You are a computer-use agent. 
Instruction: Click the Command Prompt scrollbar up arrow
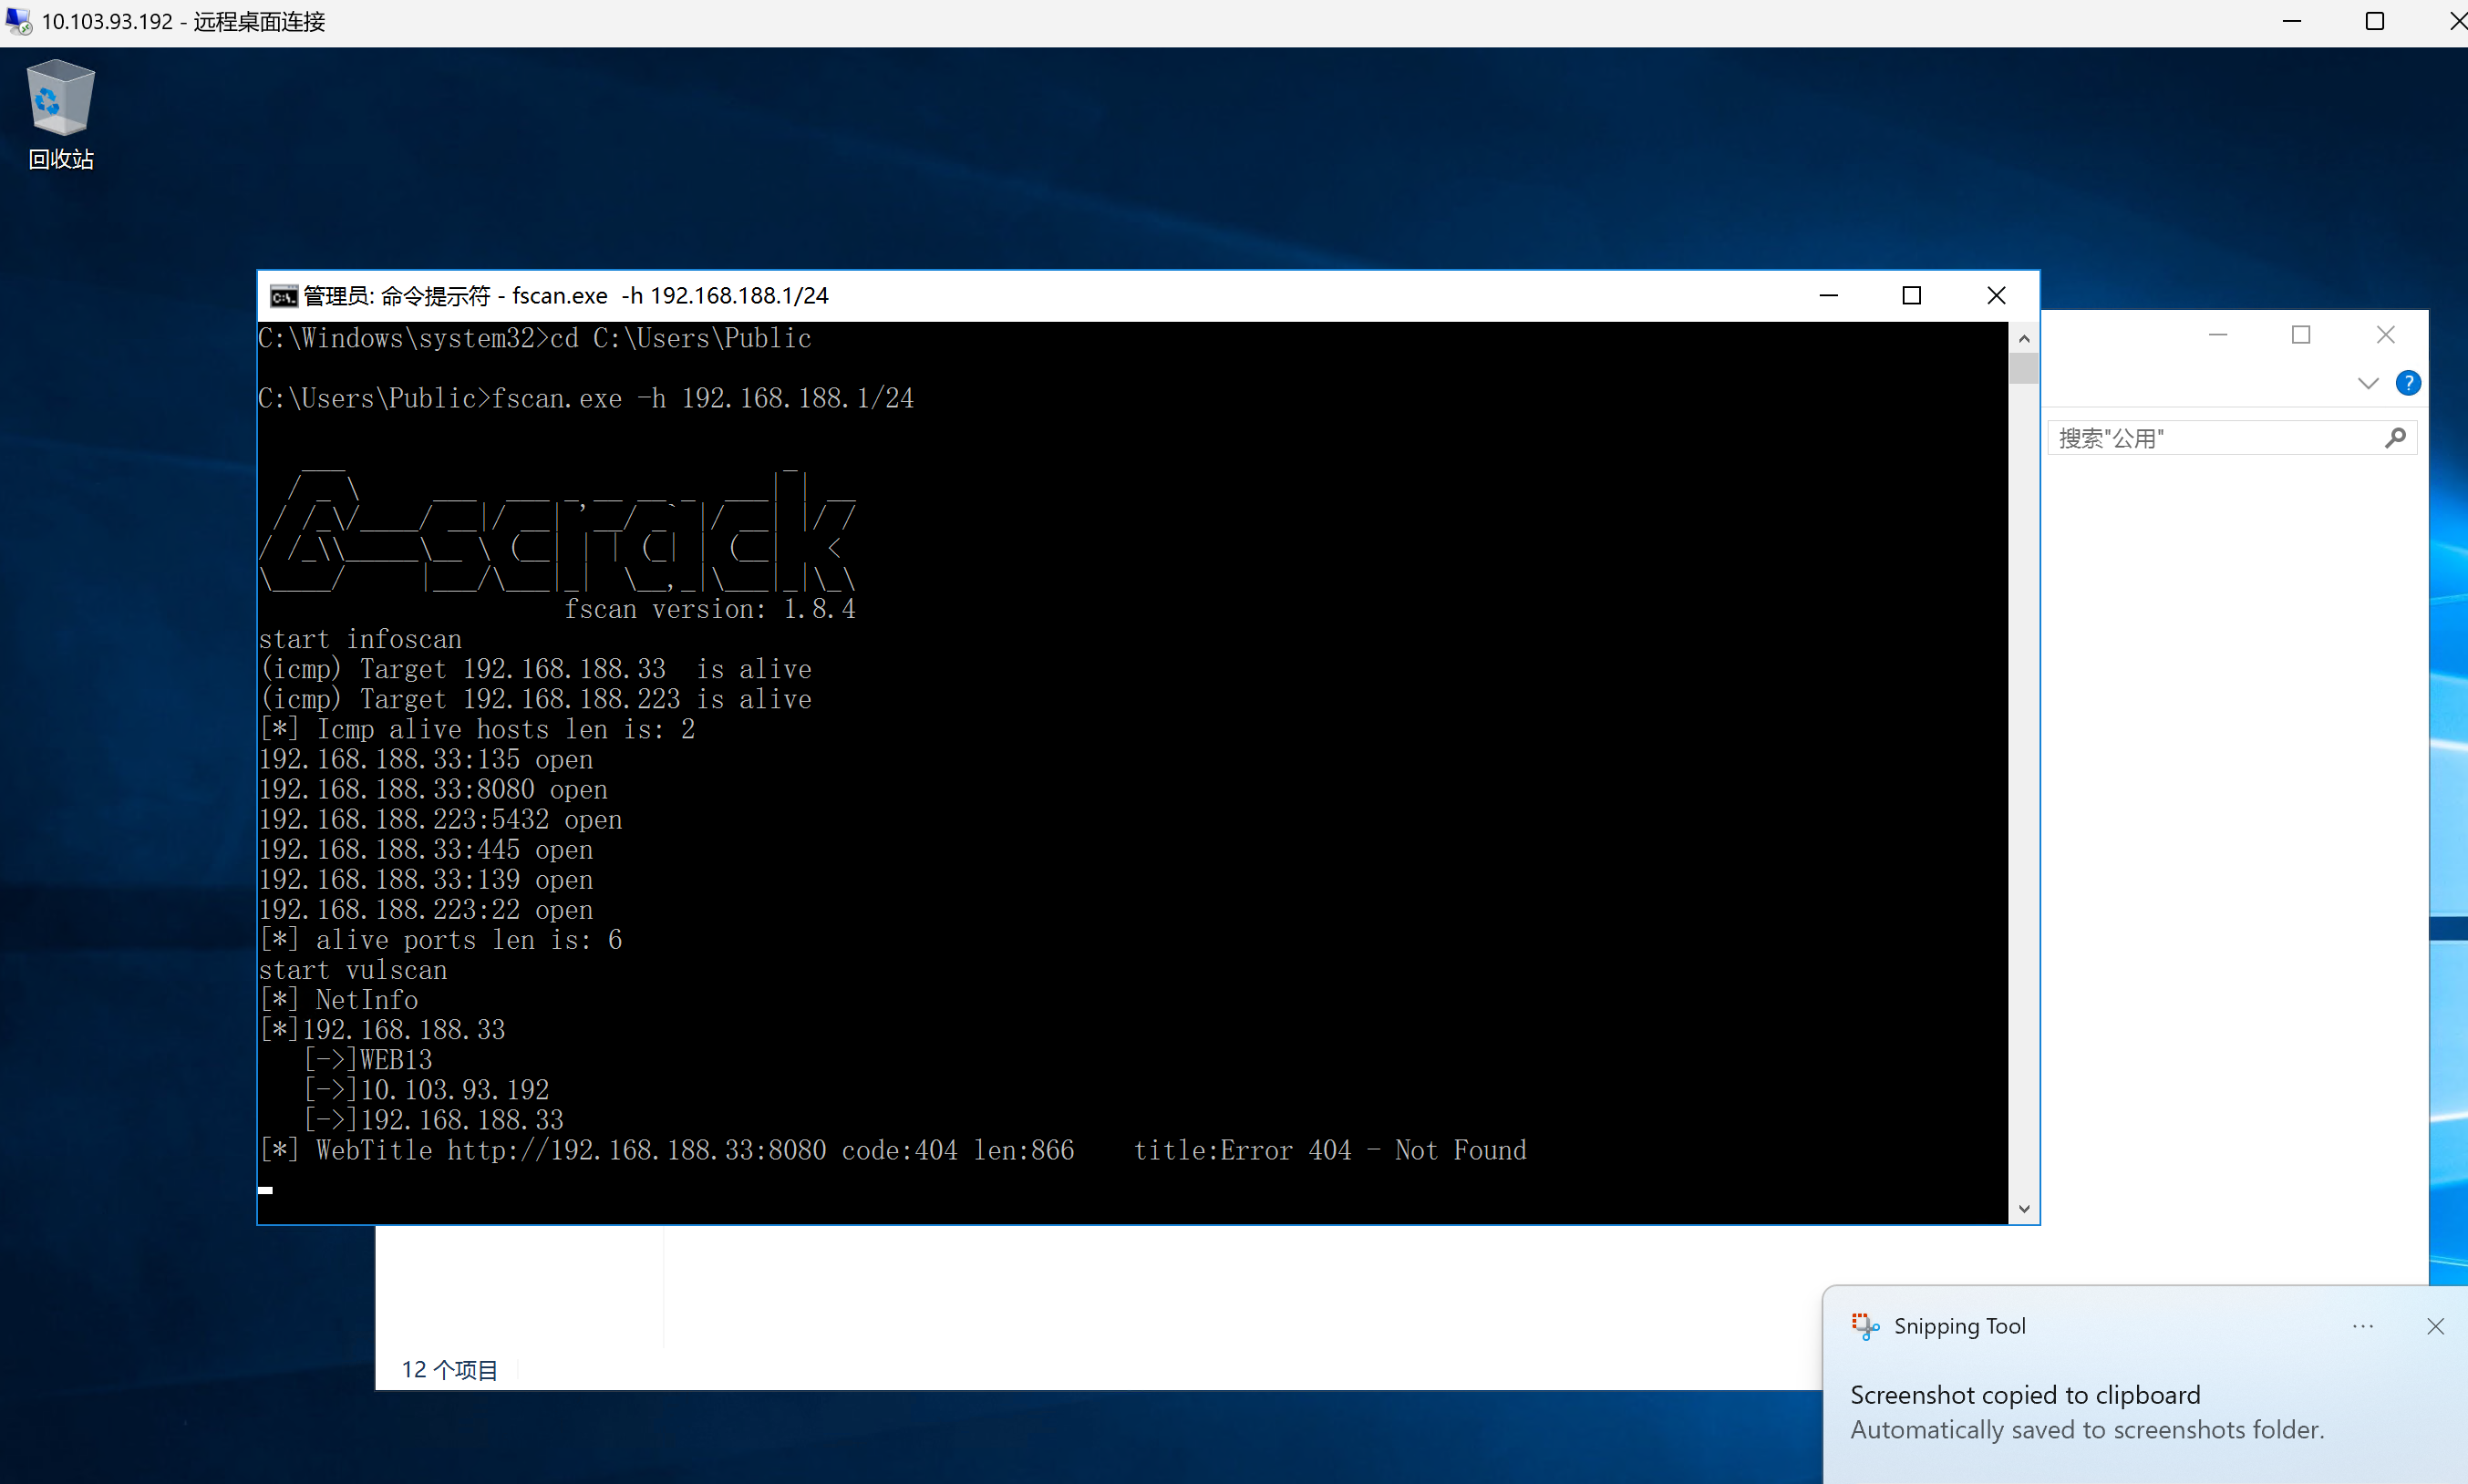pyautogui.click(x=2023, y=338)
